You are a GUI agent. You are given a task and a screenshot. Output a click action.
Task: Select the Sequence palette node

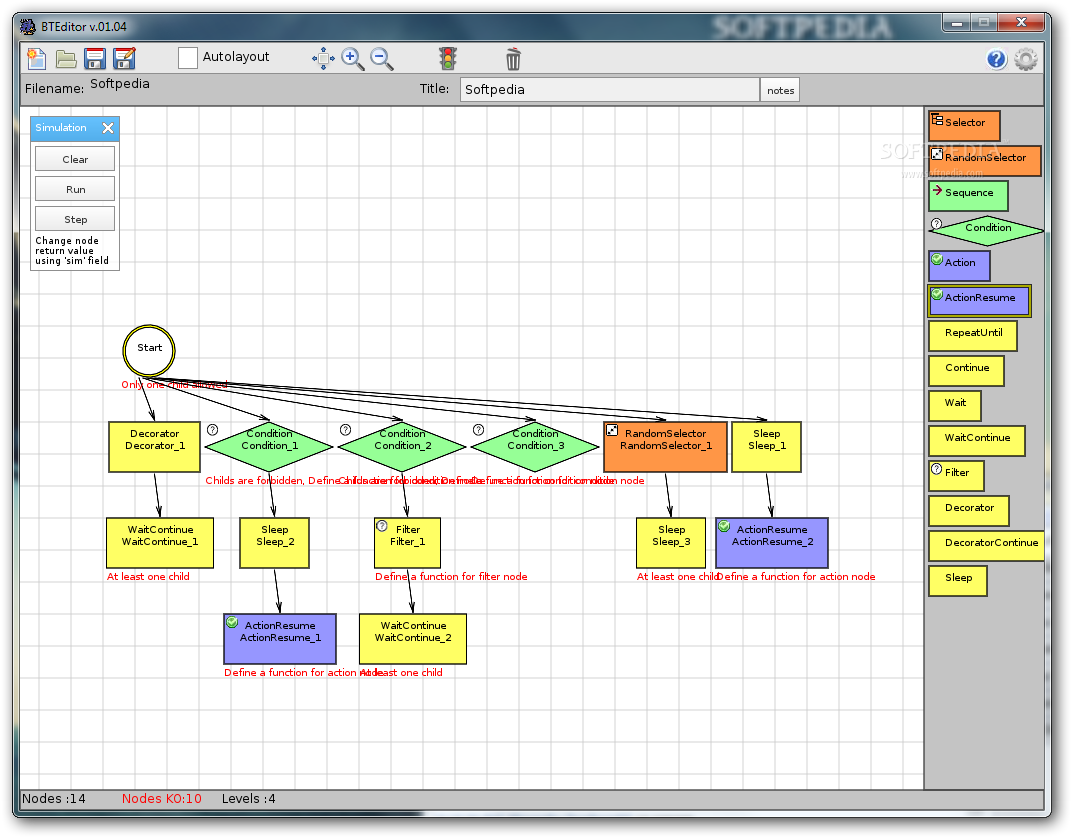point(968,195)
